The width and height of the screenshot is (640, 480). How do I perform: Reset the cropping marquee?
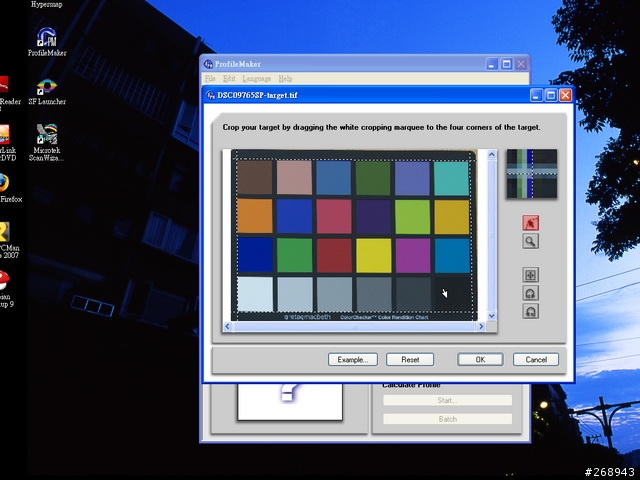[x=410, y=360]
